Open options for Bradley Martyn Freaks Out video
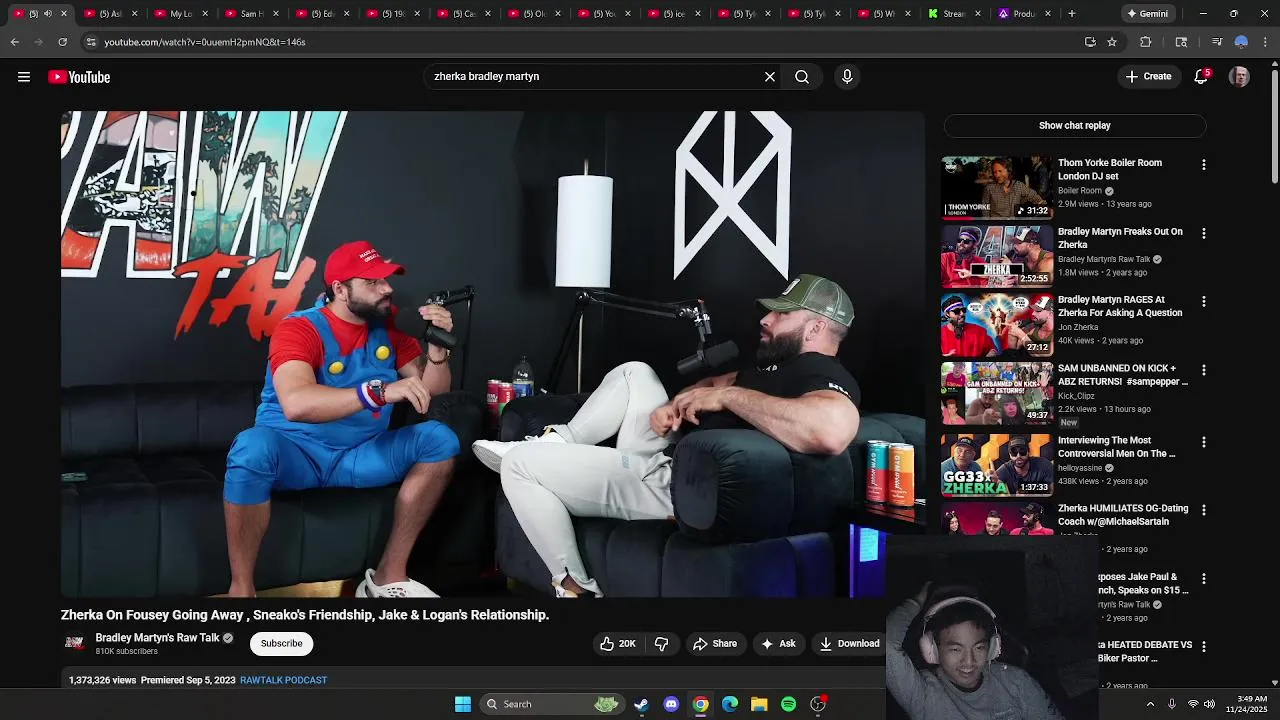Image resolution: width=1280 pixels, height=720 pixels. (x=1204, y=233)
